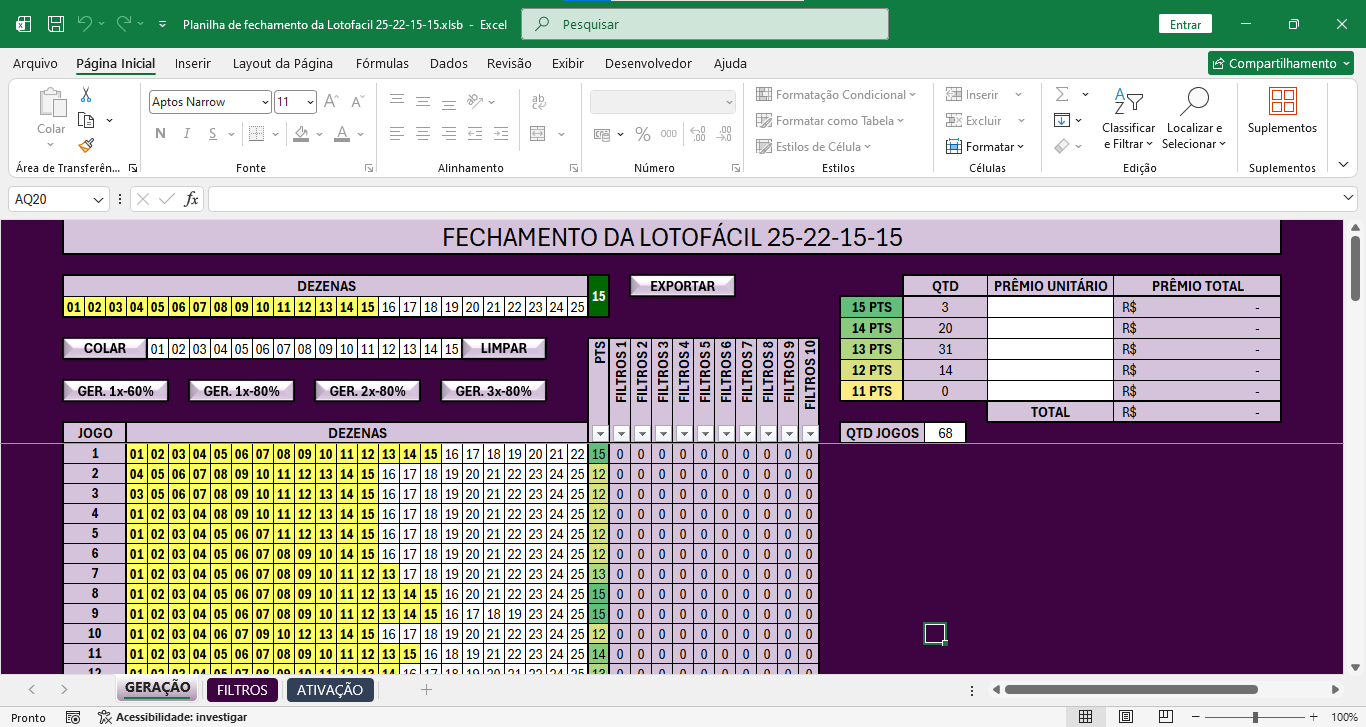The width and height of the screenshot is (1366, 727).
Task: Open the font name Aptos Narrow dropdown
Action: pyautogui.click(x=264, y=102)
